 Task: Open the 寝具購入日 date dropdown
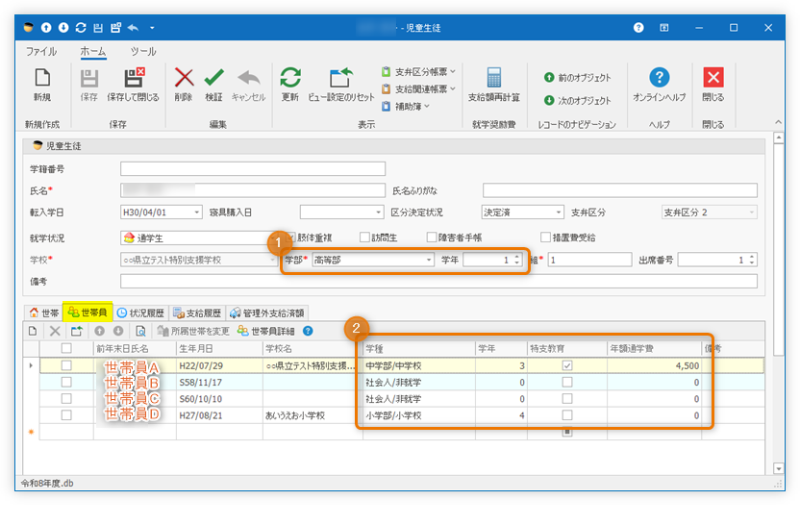(x=378, y=212)
